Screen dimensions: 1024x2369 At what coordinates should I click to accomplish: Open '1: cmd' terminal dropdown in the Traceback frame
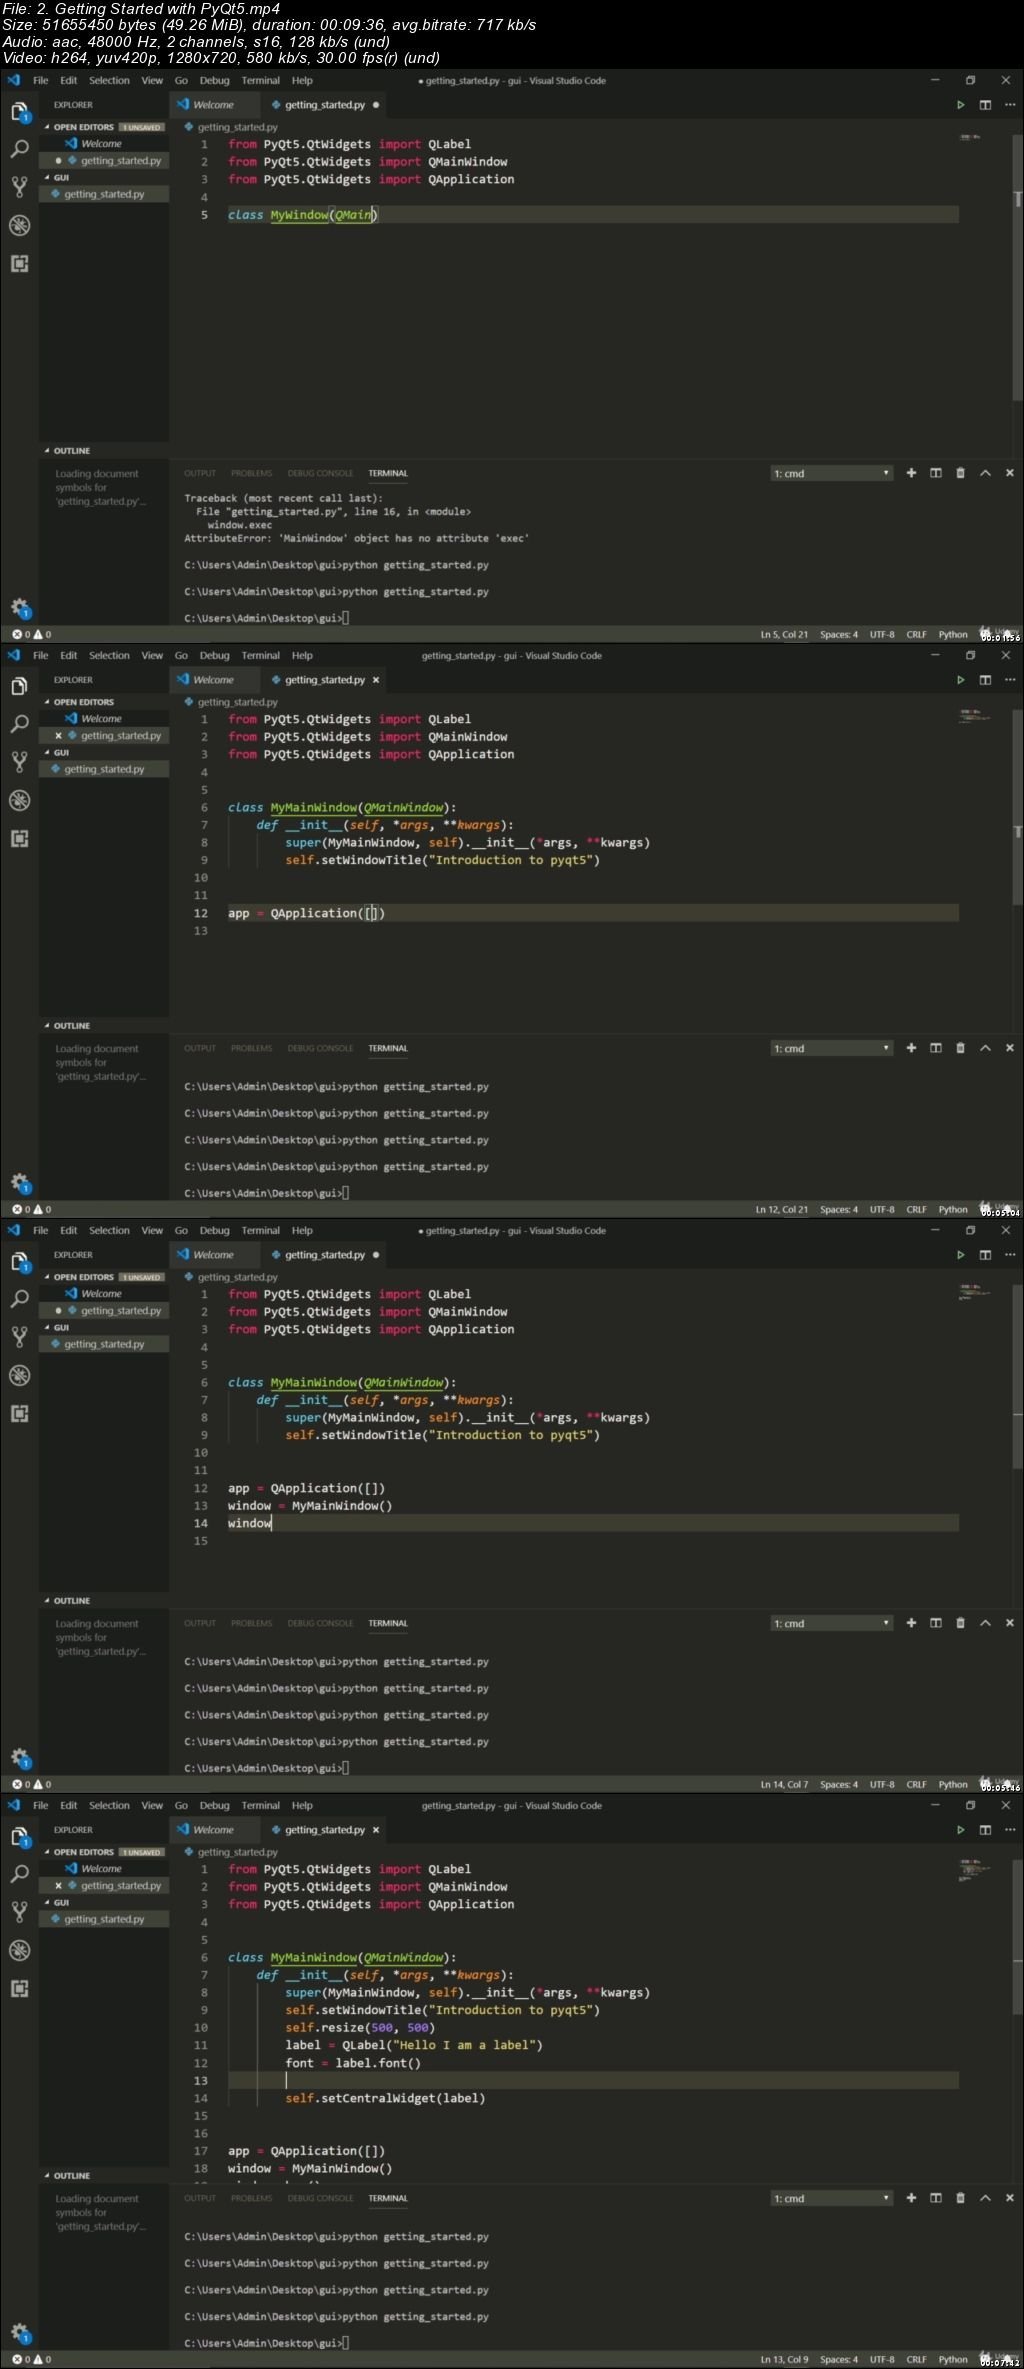[x=831, y=473]
